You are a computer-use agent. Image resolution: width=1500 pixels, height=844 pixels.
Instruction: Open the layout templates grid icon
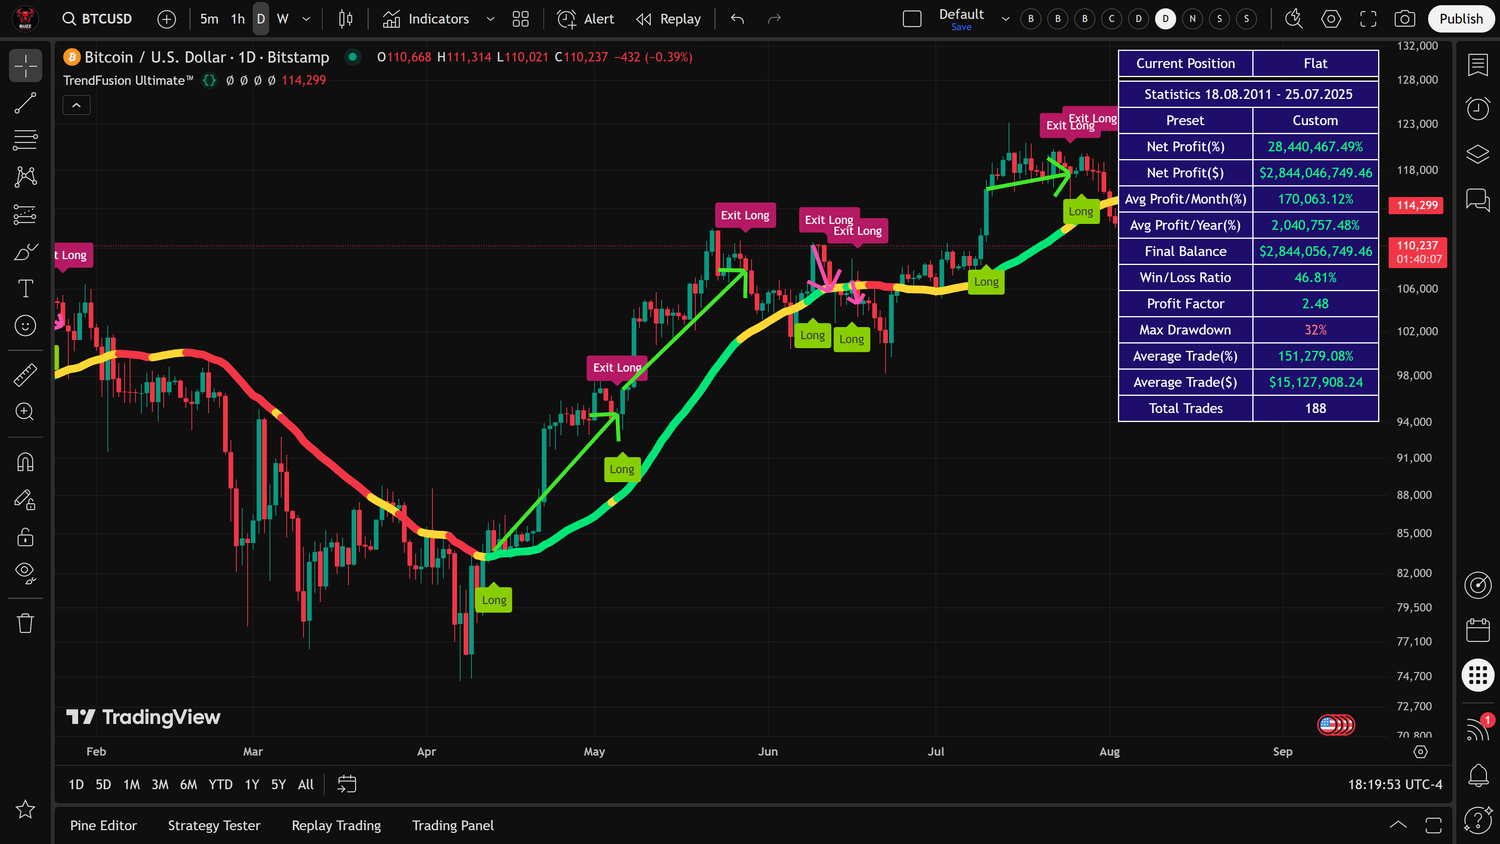pyautogui.click(x=520, y=19)
